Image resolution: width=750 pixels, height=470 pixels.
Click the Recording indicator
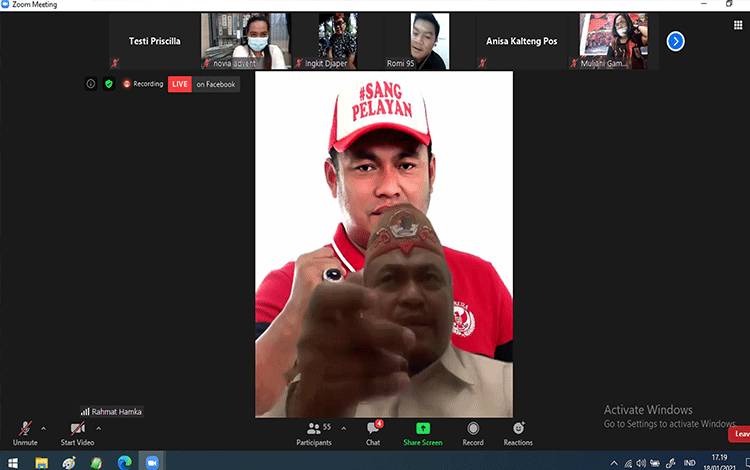click(143, 84)
